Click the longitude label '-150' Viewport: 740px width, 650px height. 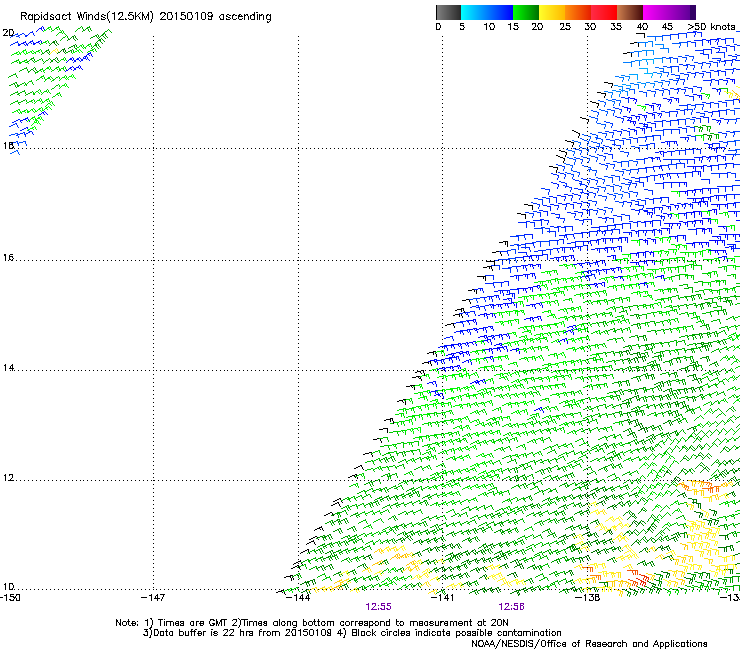10,598
